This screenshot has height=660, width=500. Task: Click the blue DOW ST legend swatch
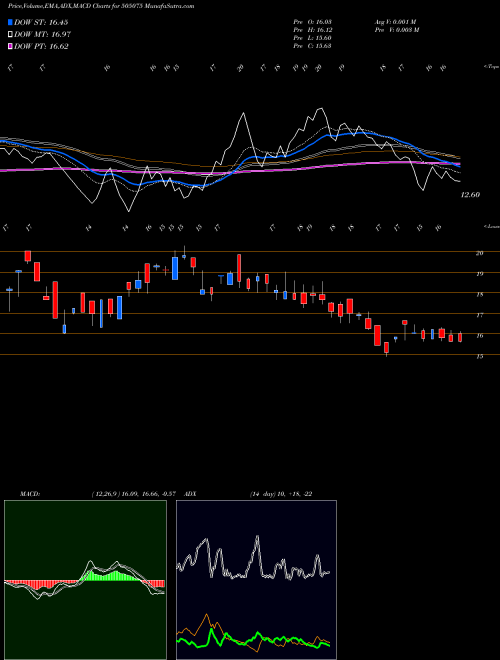point(10,22)
